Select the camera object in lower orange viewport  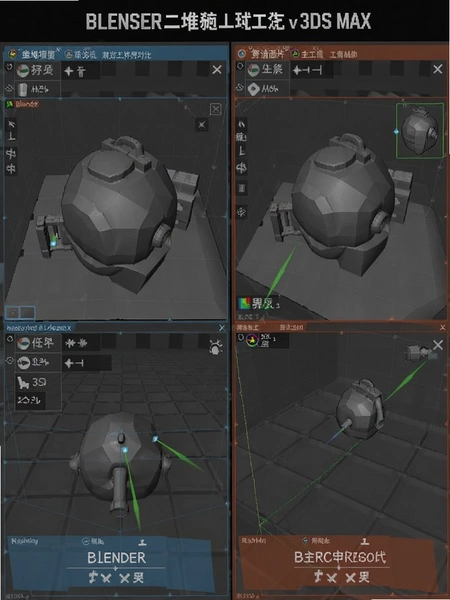[421, 352]
